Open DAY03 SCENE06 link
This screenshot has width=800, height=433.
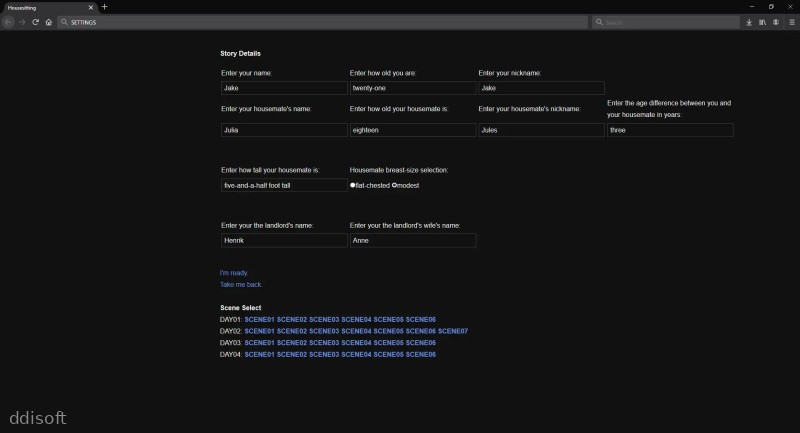[420, 343]
